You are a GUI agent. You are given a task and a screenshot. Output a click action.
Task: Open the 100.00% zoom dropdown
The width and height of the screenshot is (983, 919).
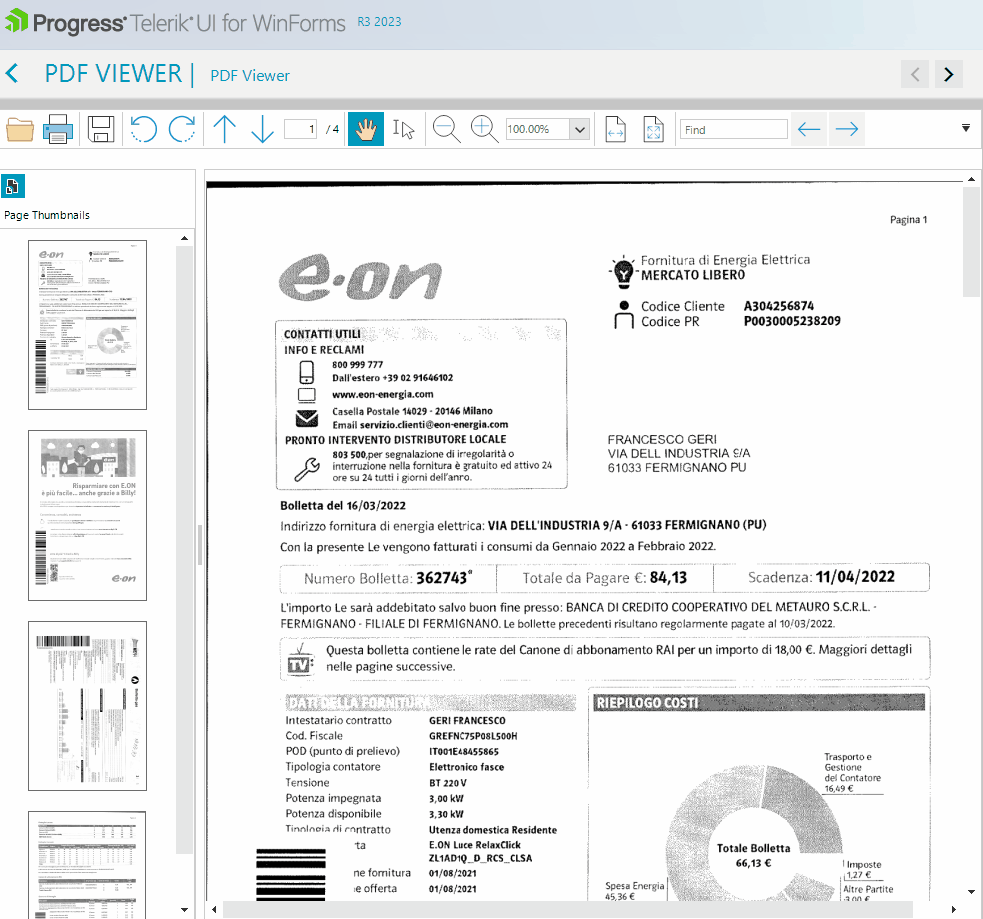pyautogui.click(x=579, y=130)
